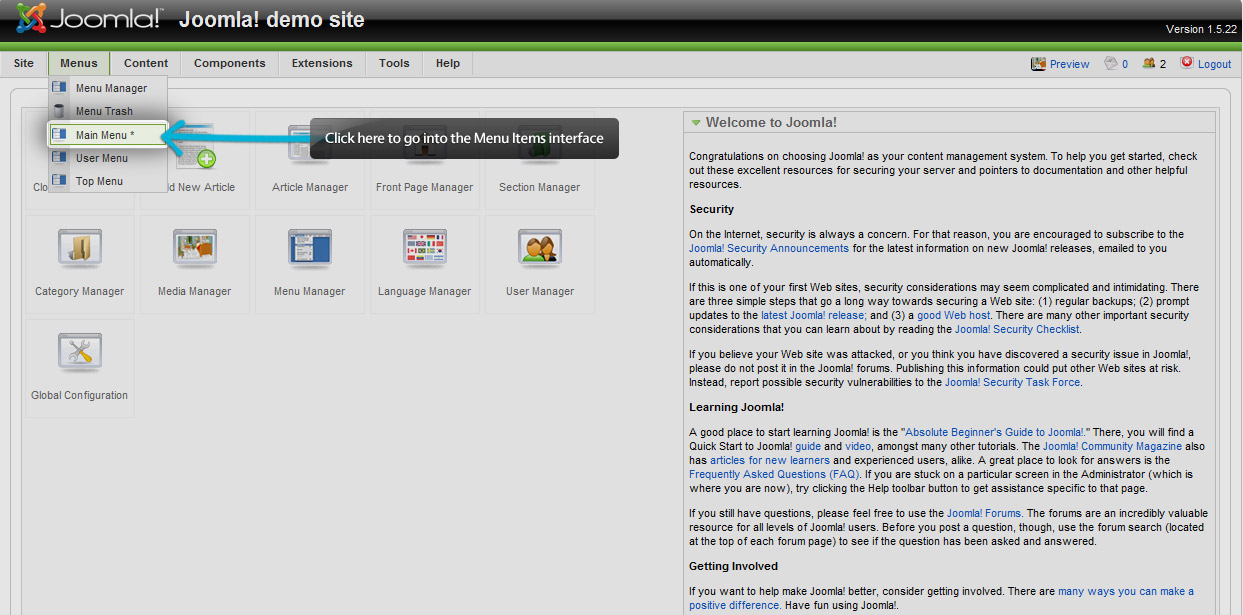Click the Learning Joomla! heading
The height and width of the screenshot is (615, 1243).
pyautogui.click(x=736, y=407)
